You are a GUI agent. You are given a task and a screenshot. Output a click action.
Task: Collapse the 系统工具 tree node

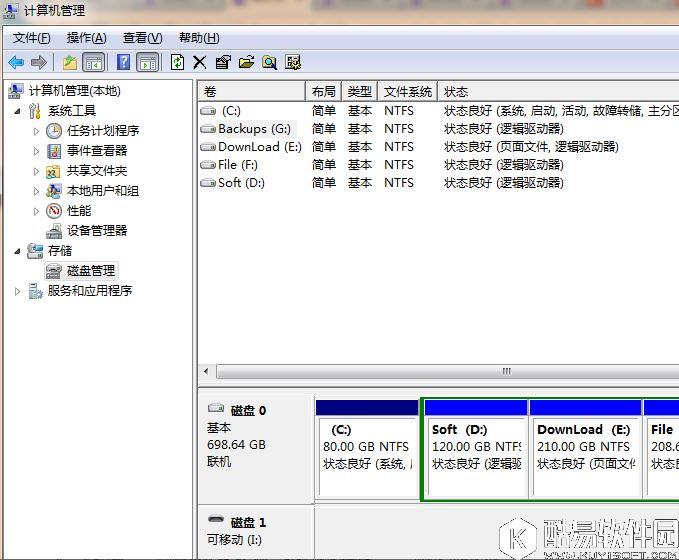tap(17, 111)
